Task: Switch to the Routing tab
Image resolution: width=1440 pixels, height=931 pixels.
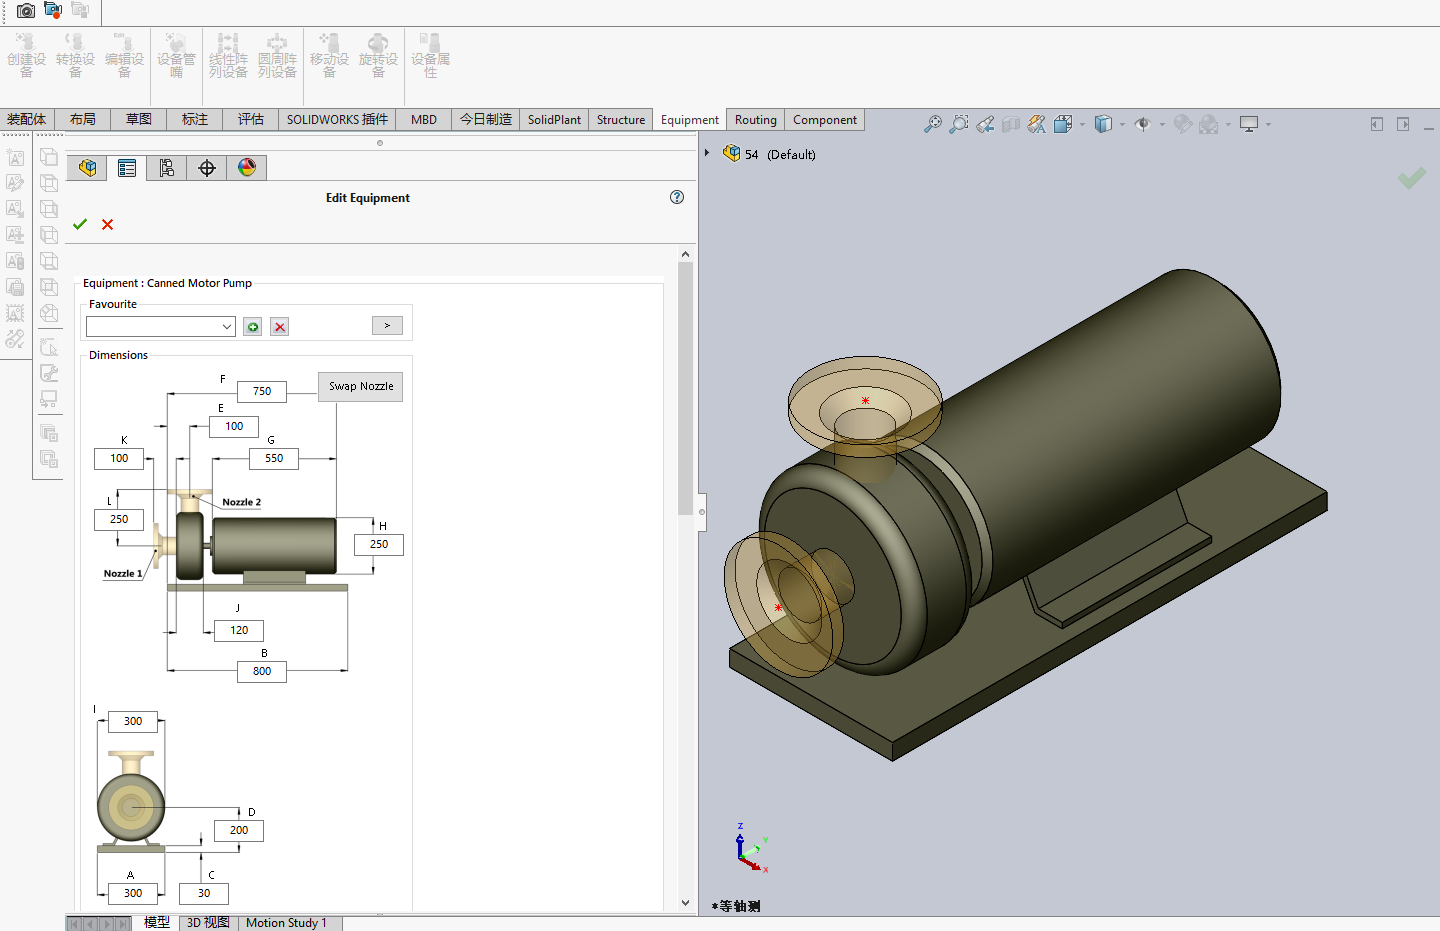Action: click(x=756, y=119)
